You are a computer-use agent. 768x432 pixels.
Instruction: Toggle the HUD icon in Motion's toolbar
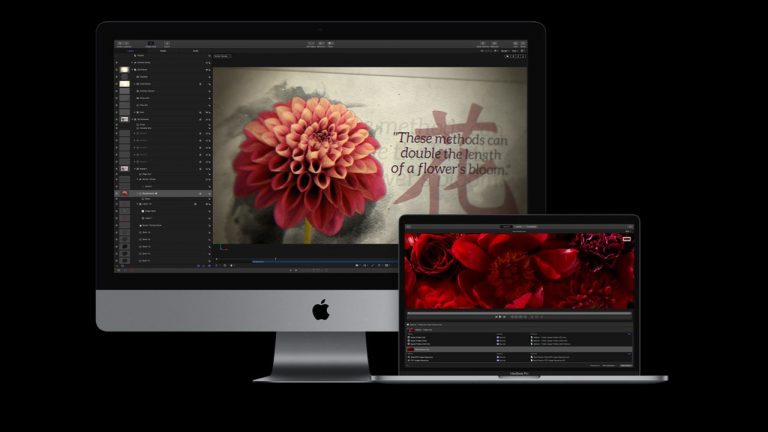point(515,44)
